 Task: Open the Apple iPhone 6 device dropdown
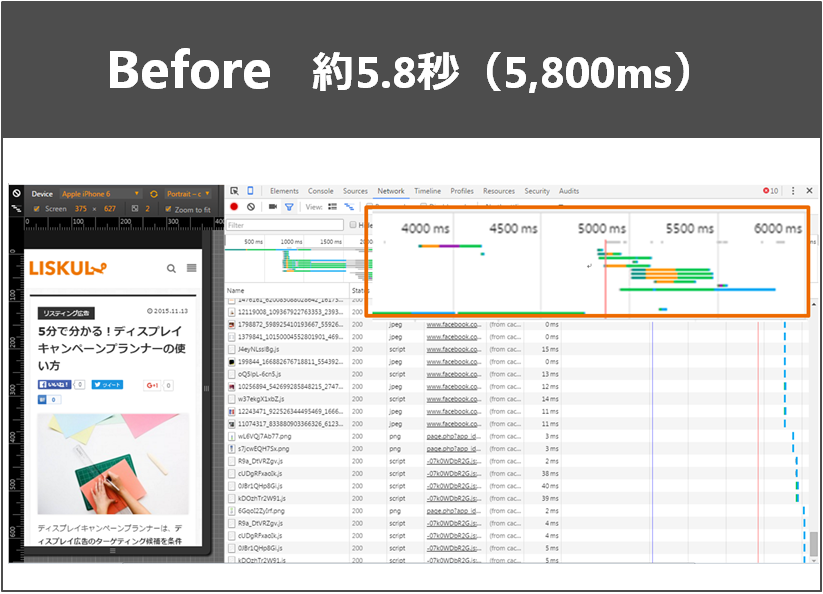pyautogui.click(x=100, y=194)
